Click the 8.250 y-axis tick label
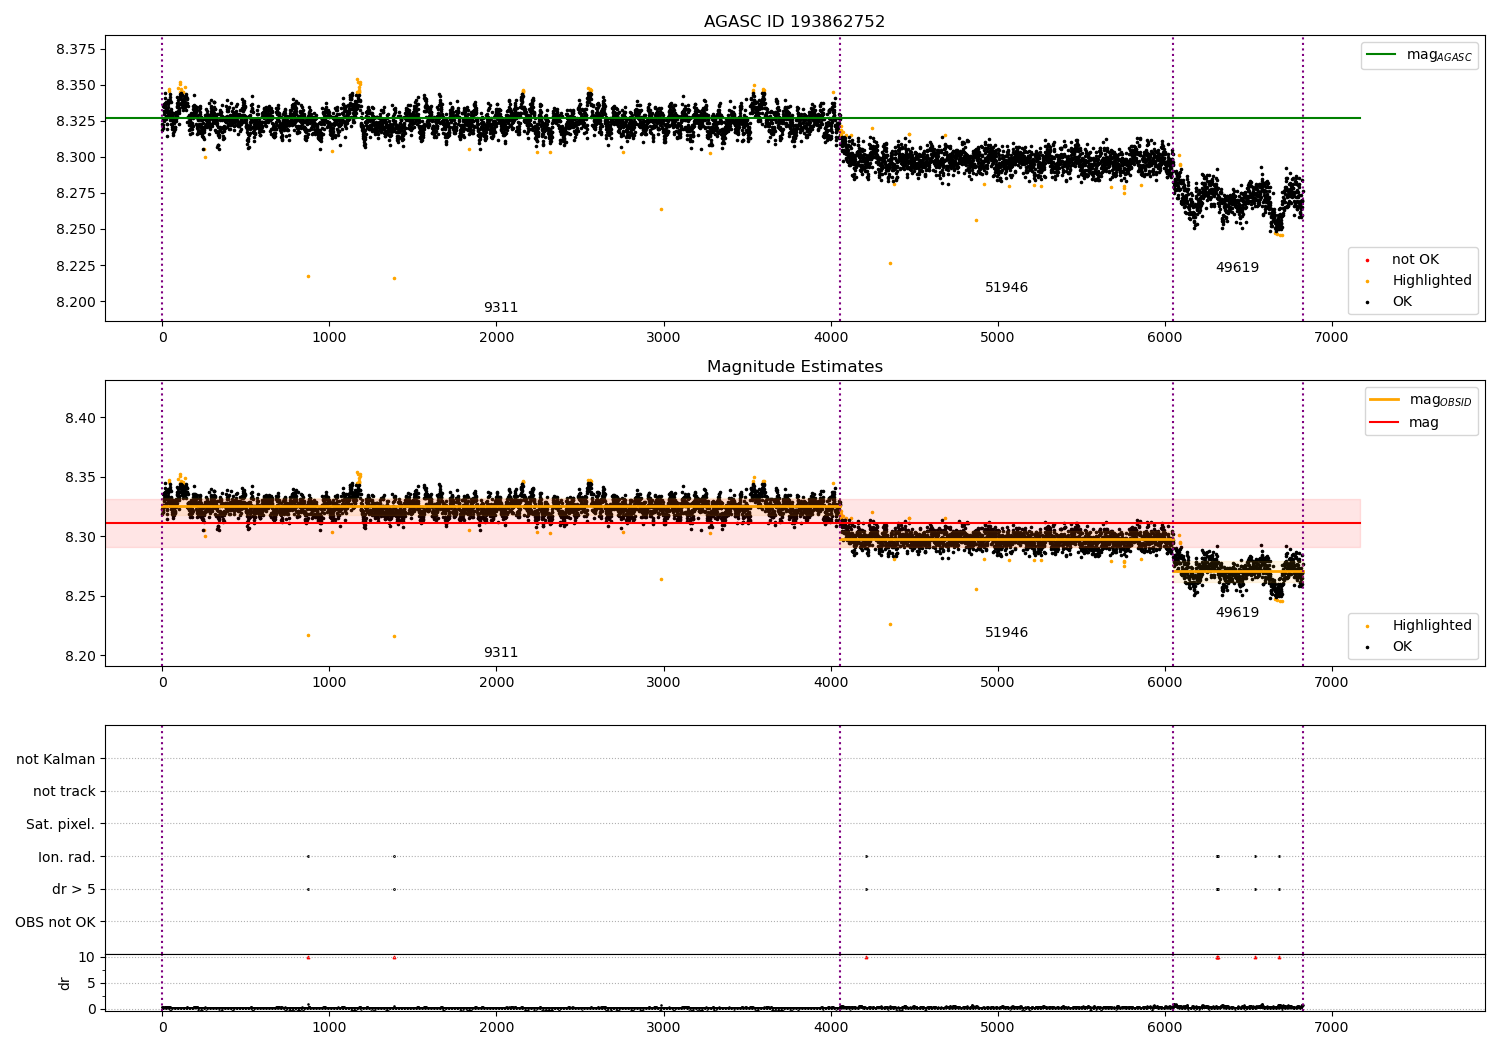 click(x=75, y=229)
